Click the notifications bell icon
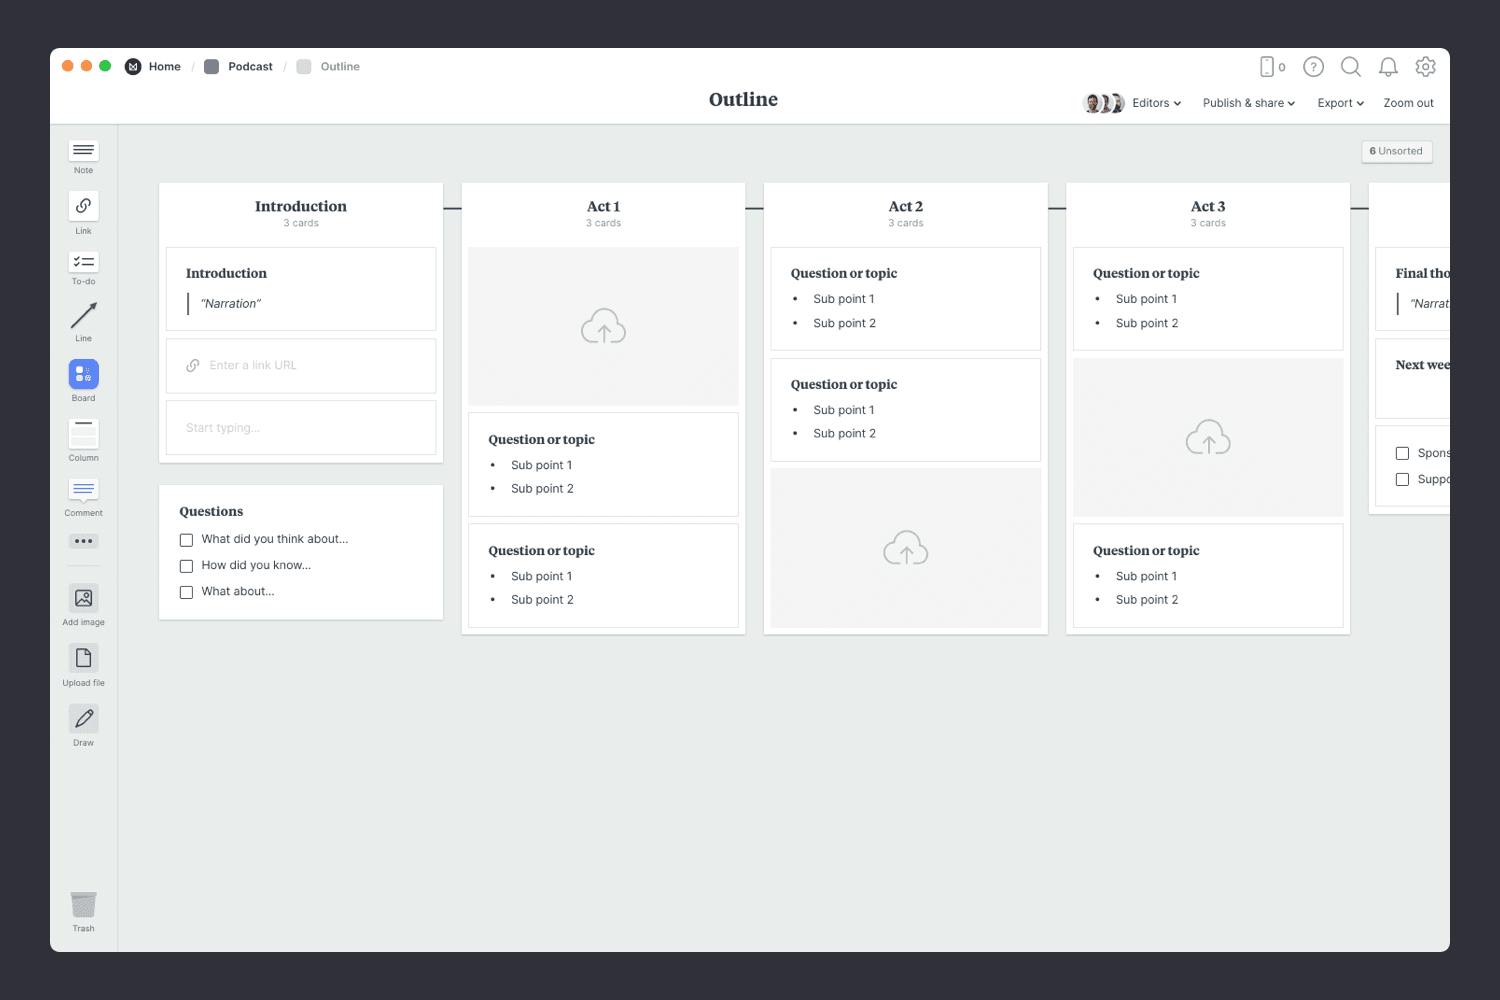The image size is (1500, 1000). (x=1388, y=67)
